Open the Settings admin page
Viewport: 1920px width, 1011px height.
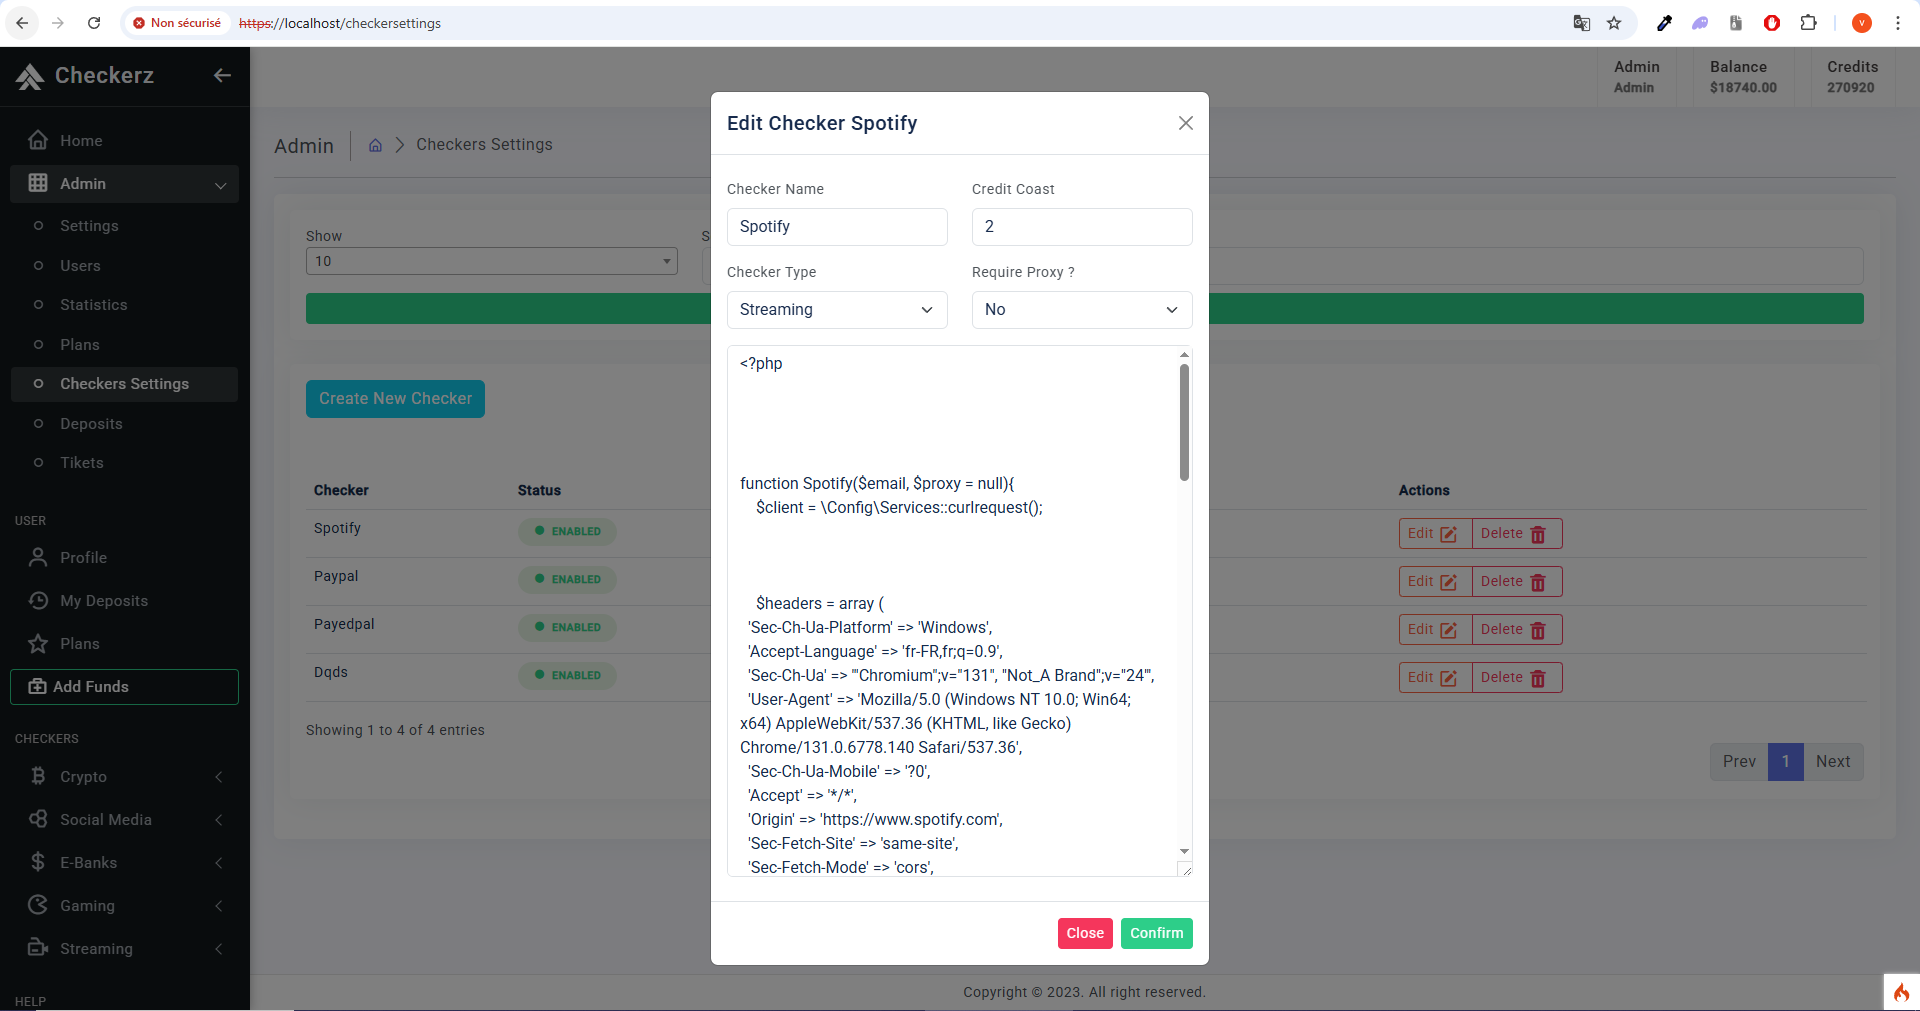[89, 226]
